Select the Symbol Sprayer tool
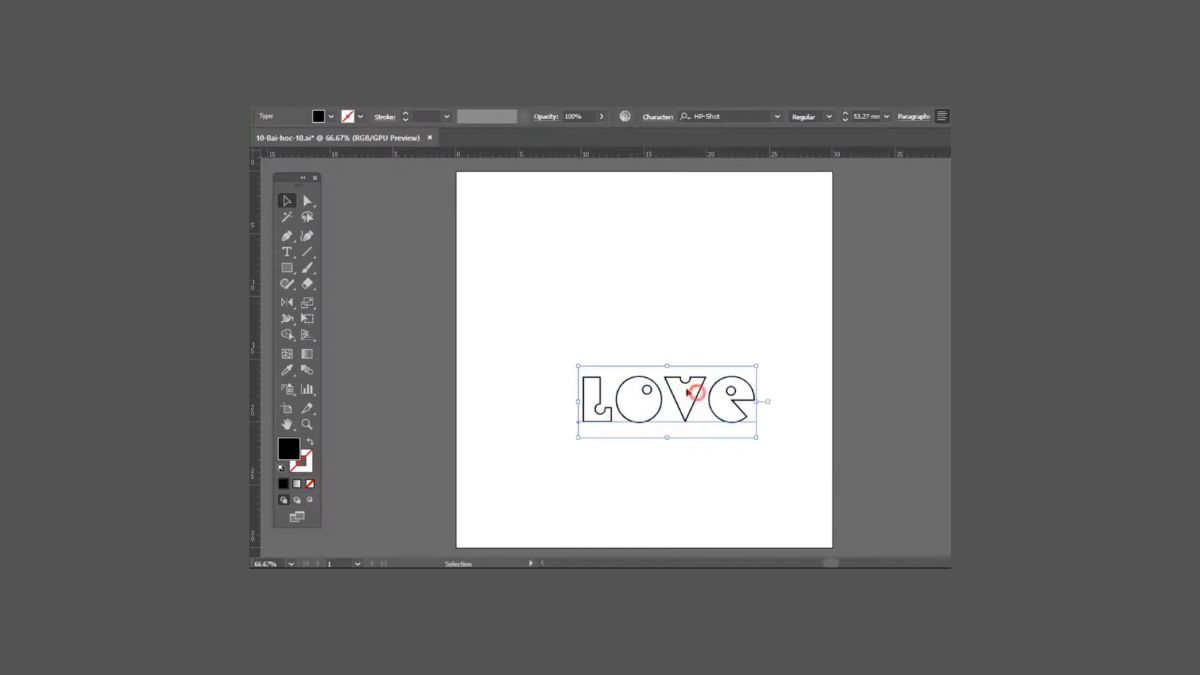Screen dimensions: 1200x675 pos(287,389)
